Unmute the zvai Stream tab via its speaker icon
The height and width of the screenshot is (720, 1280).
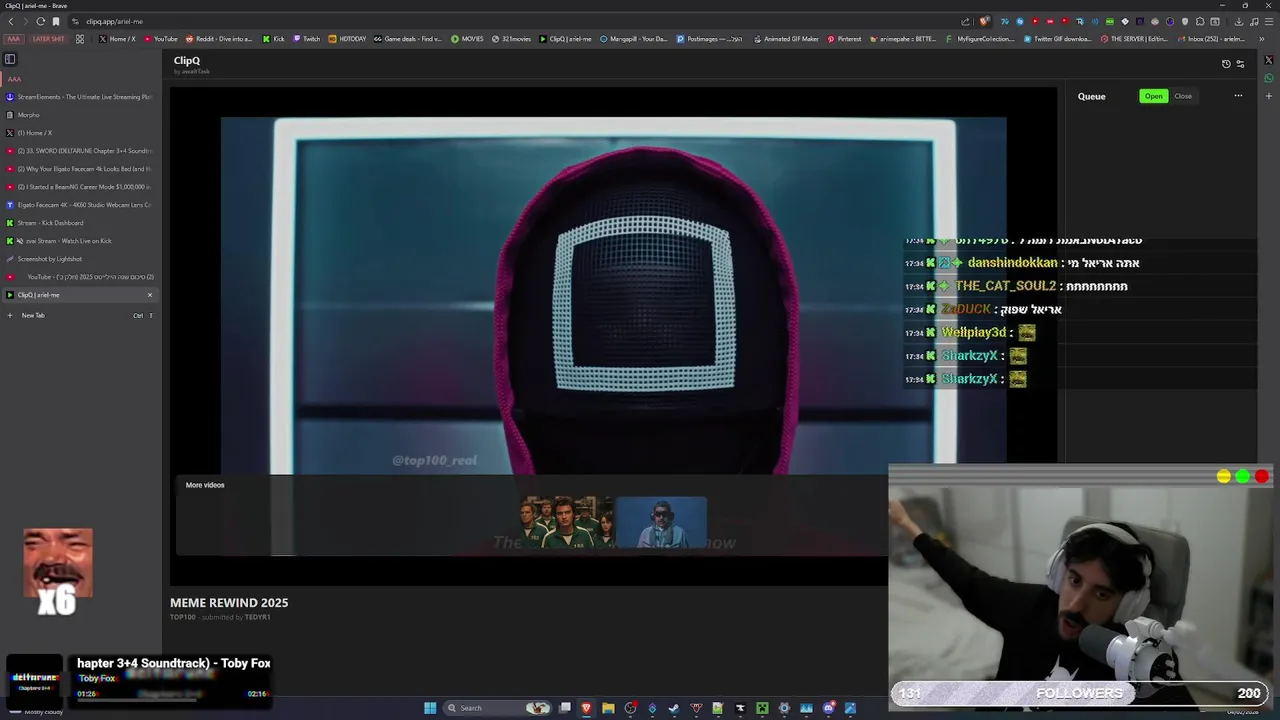[20, 241]
